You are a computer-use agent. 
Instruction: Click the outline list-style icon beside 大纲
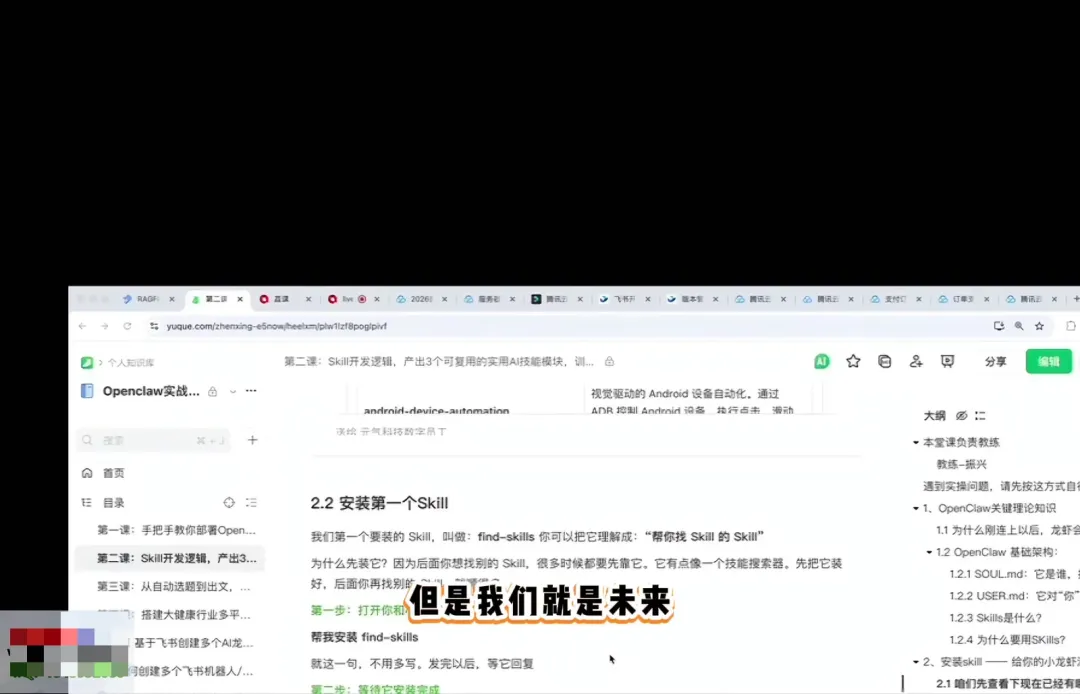[980, 416]
